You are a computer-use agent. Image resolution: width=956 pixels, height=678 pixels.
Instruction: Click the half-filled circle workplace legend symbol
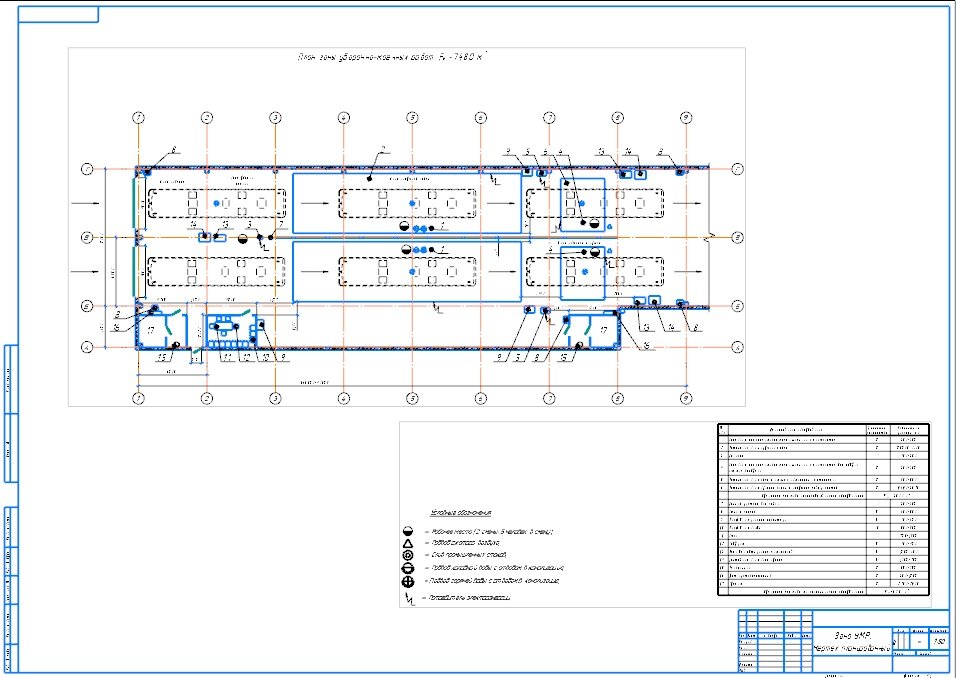pos(408,529)
